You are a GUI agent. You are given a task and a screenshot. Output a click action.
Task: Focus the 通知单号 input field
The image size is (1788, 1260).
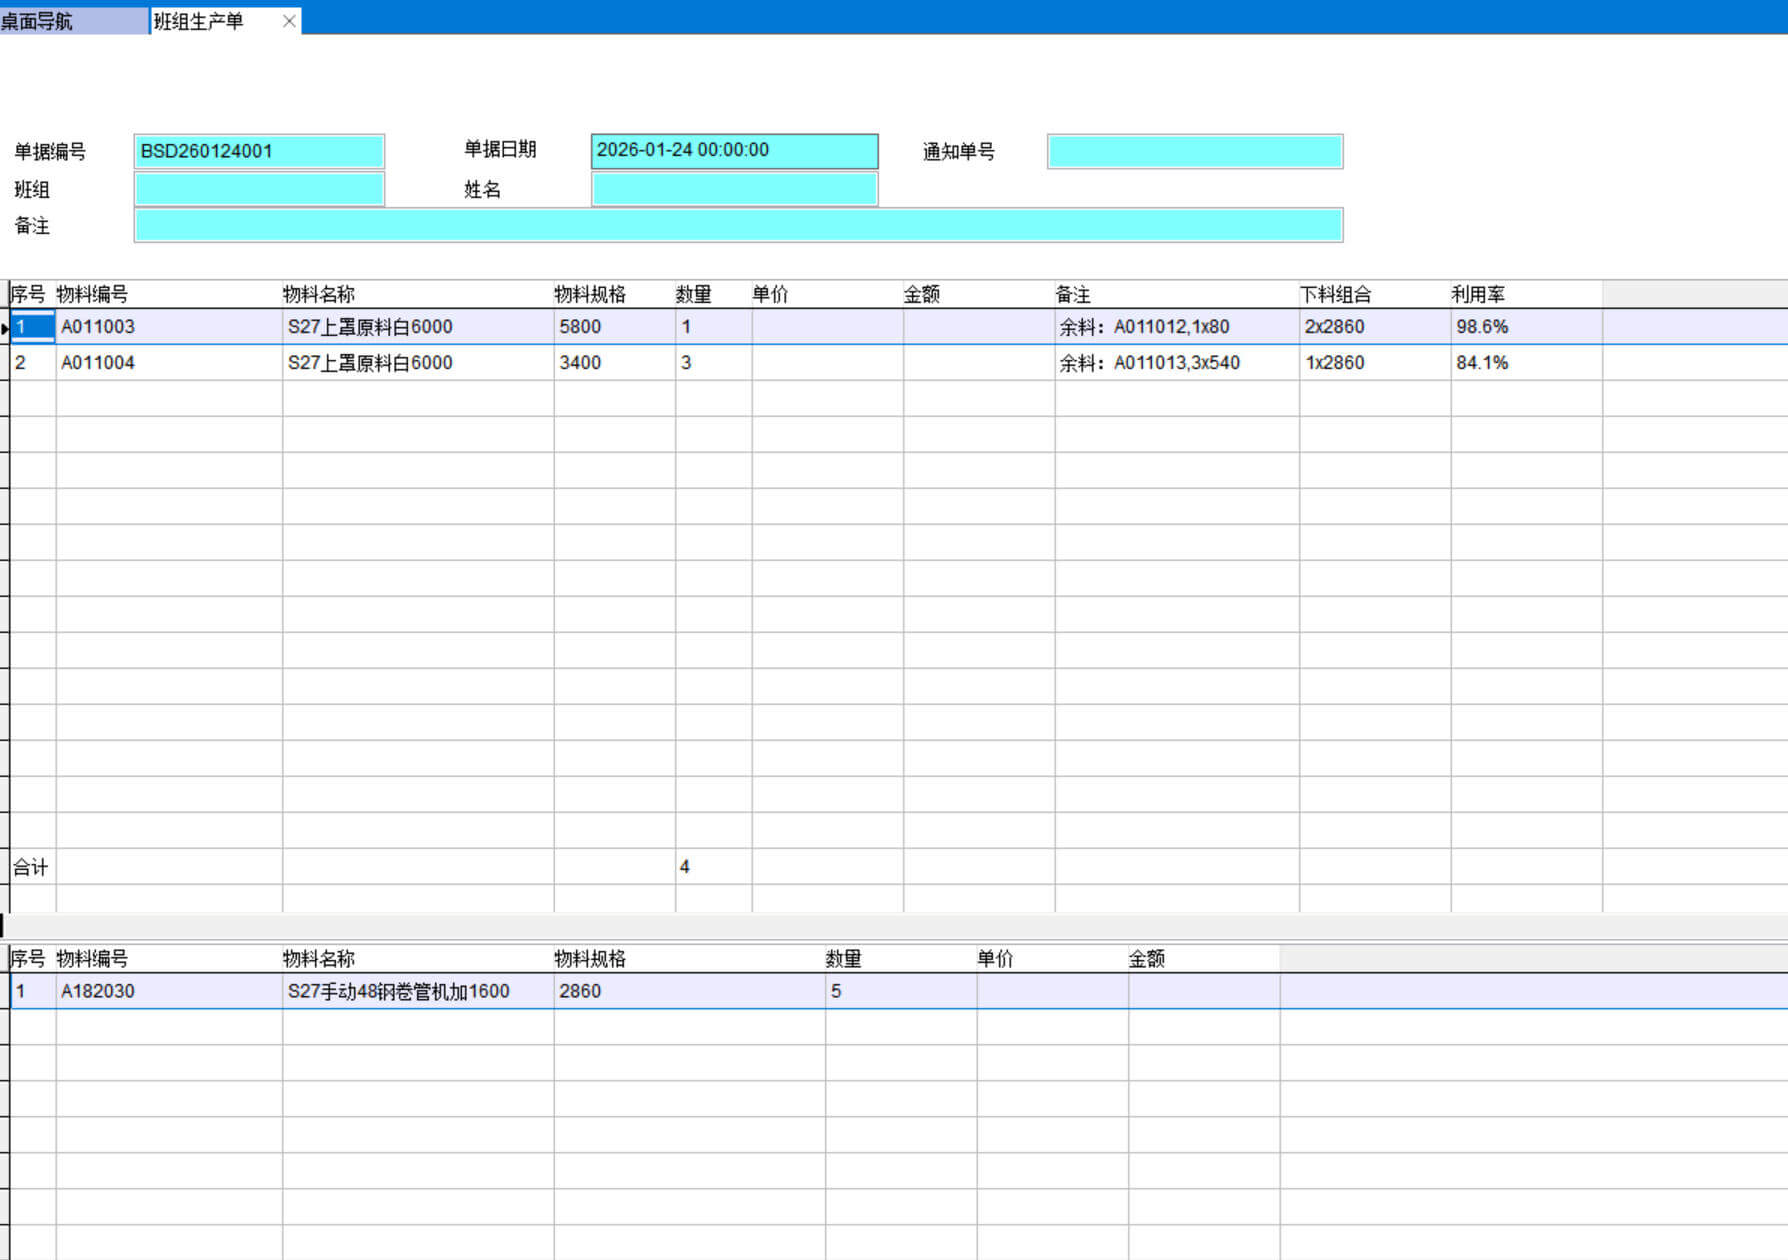[x=1194, y=152]
